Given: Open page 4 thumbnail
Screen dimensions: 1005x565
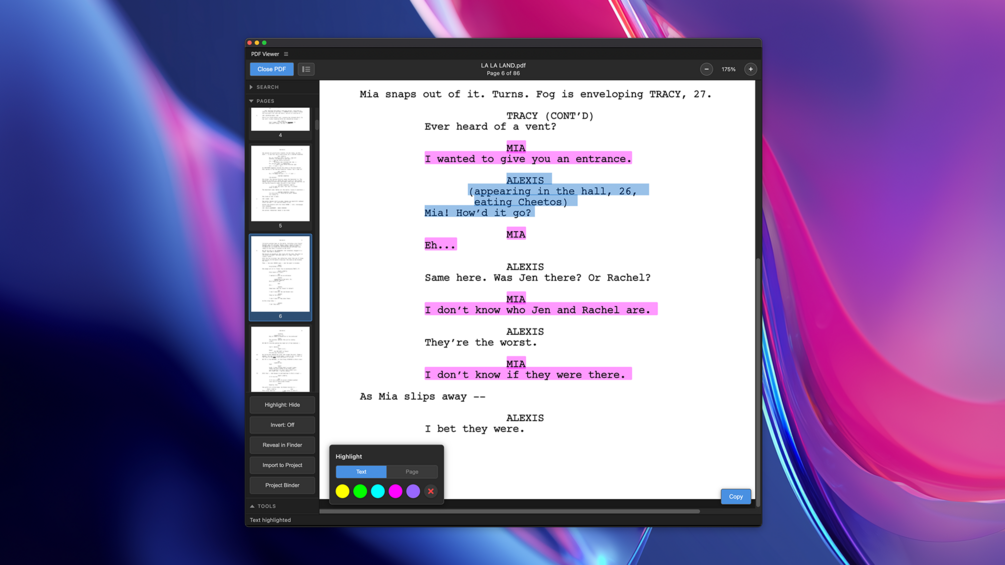Looking at the screenshot, I should click(280, 120).
